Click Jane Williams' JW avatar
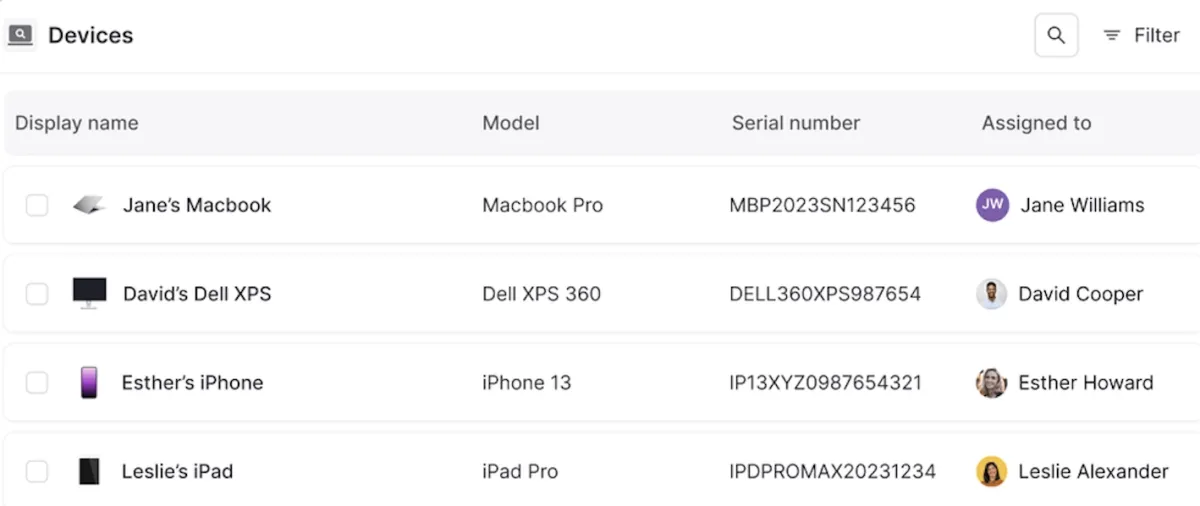The image size is (1200, 506). [992, 205]
